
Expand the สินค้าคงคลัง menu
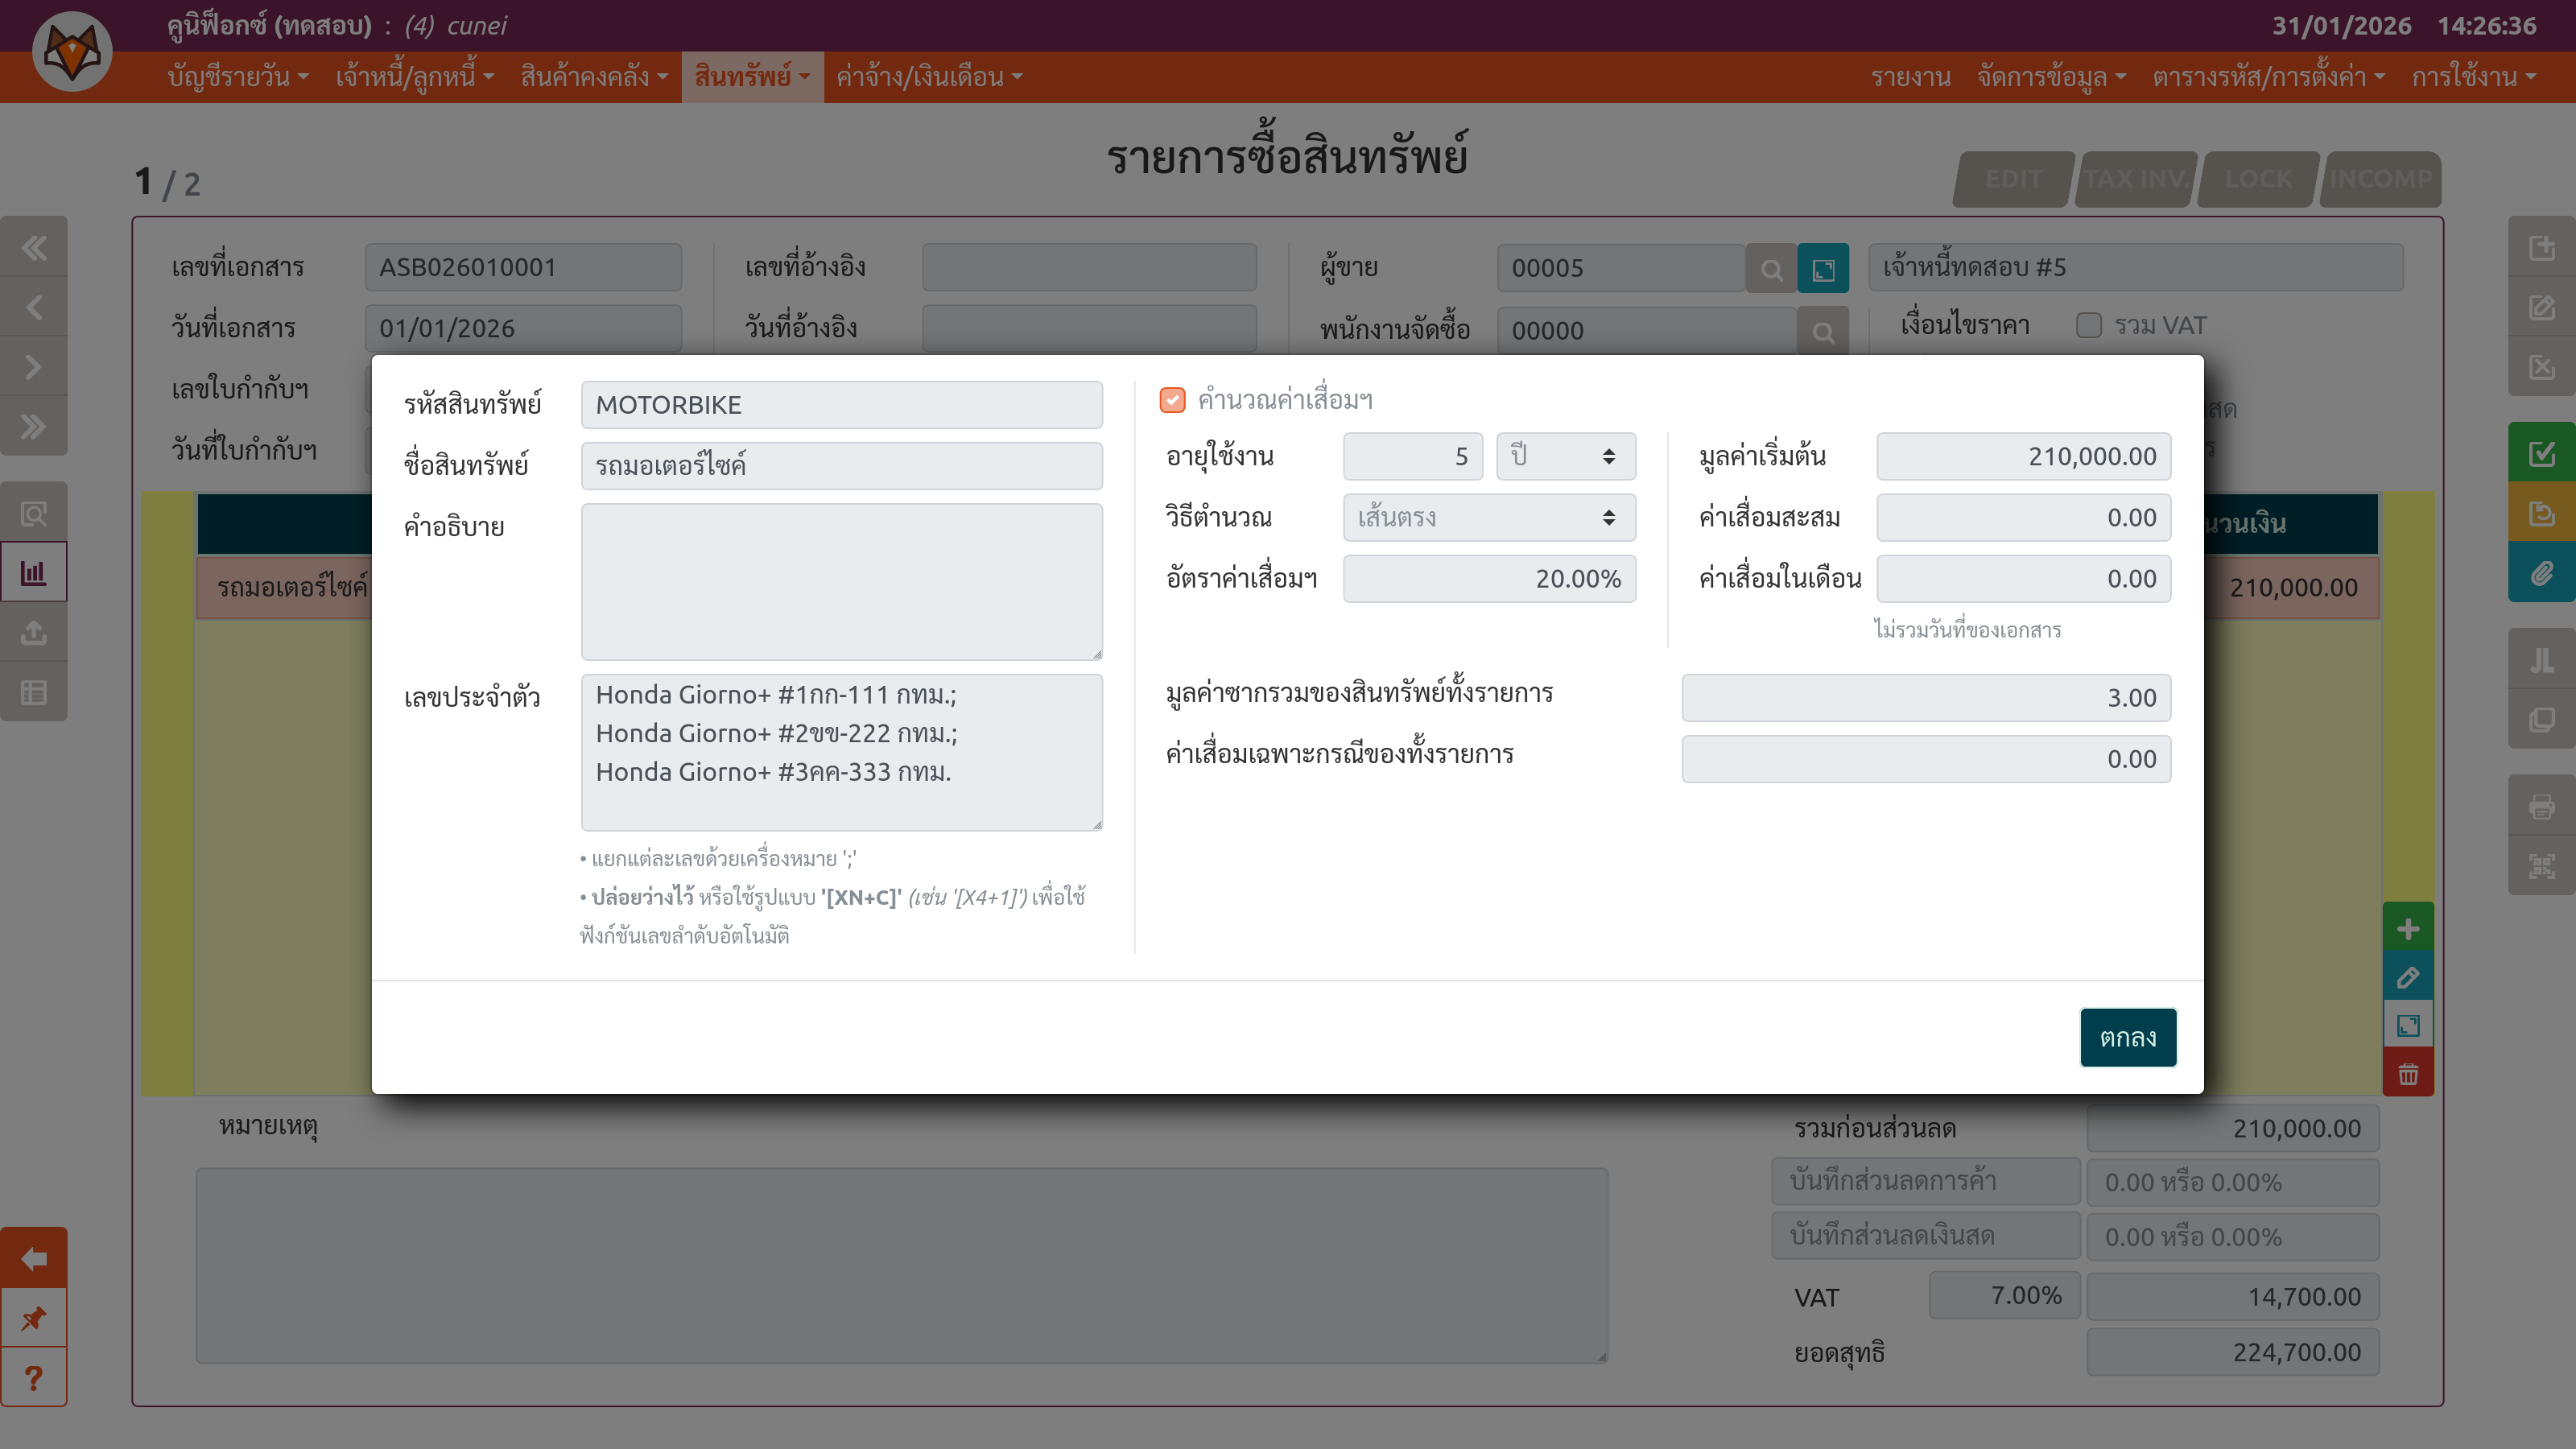click(x=594, y=77)
